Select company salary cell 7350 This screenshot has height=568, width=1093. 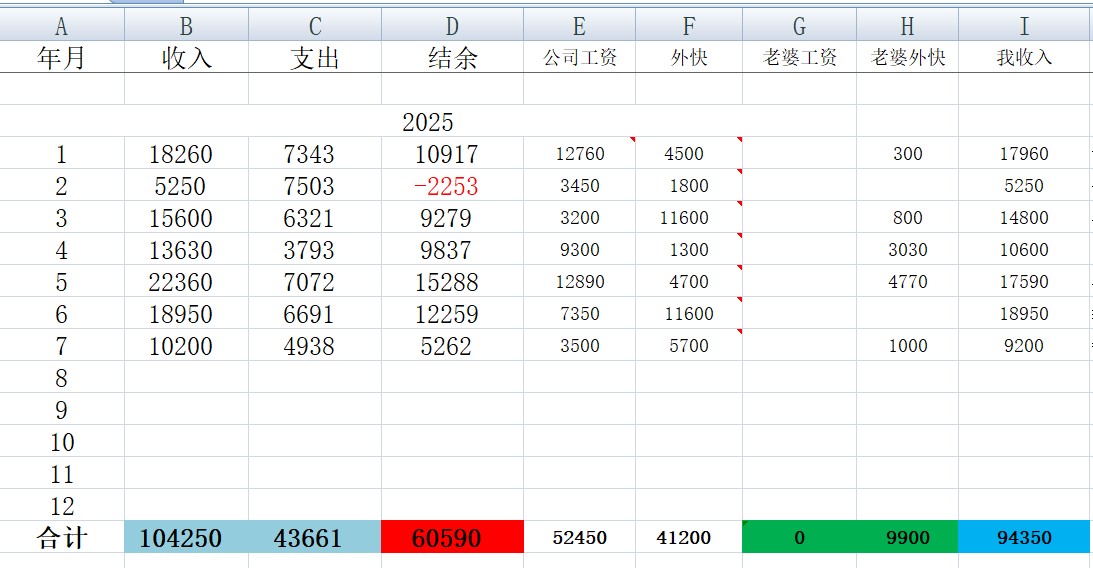(x=579, y=314)
